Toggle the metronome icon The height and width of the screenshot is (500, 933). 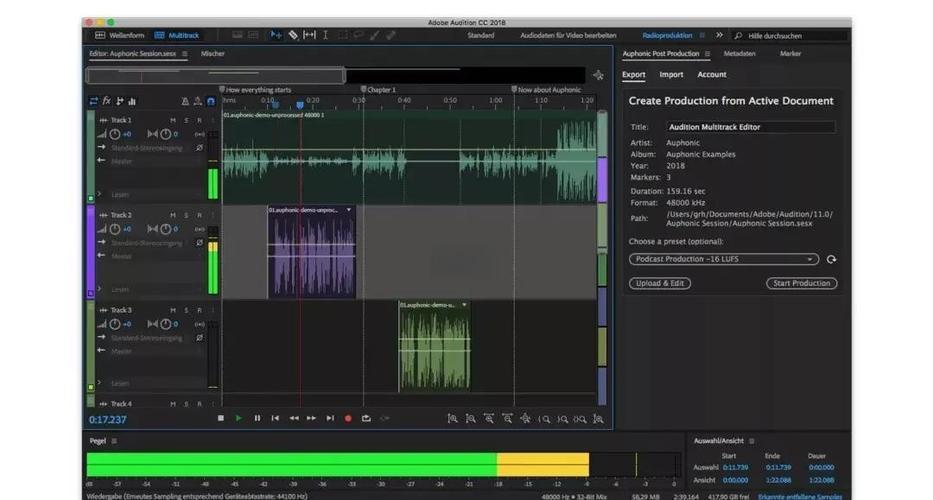(x=185, y=102)
